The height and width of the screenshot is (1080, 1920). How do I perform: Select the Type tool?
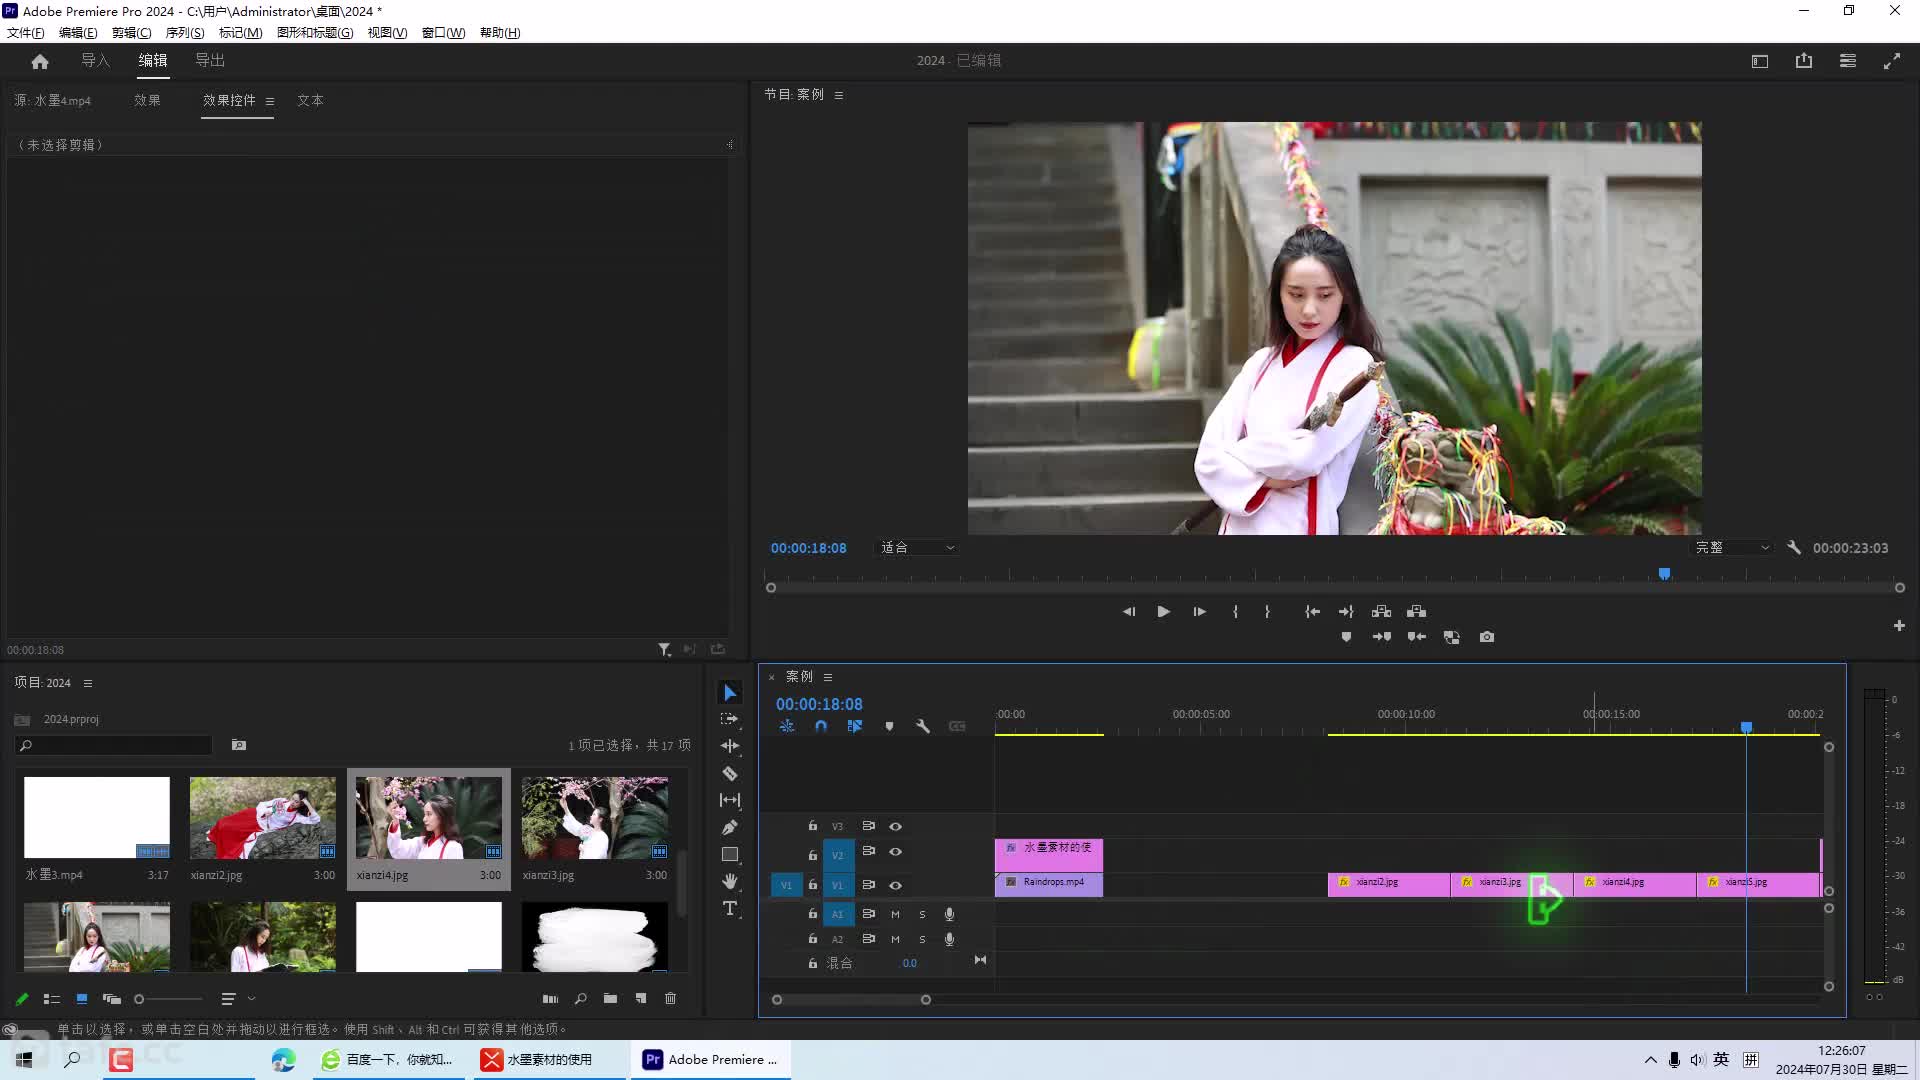point(730,908)
